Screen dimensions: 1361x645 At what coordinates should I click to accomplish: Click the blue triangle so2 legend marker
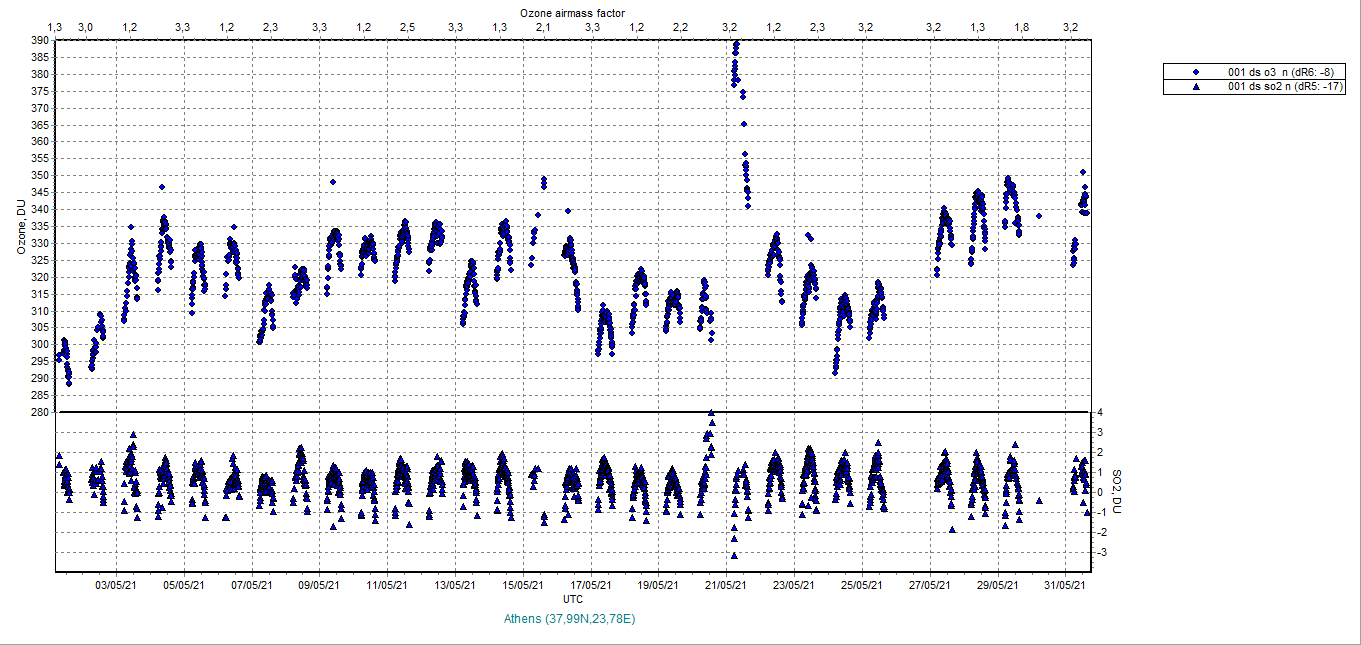pyautogui.click(x=1196, y=87)
